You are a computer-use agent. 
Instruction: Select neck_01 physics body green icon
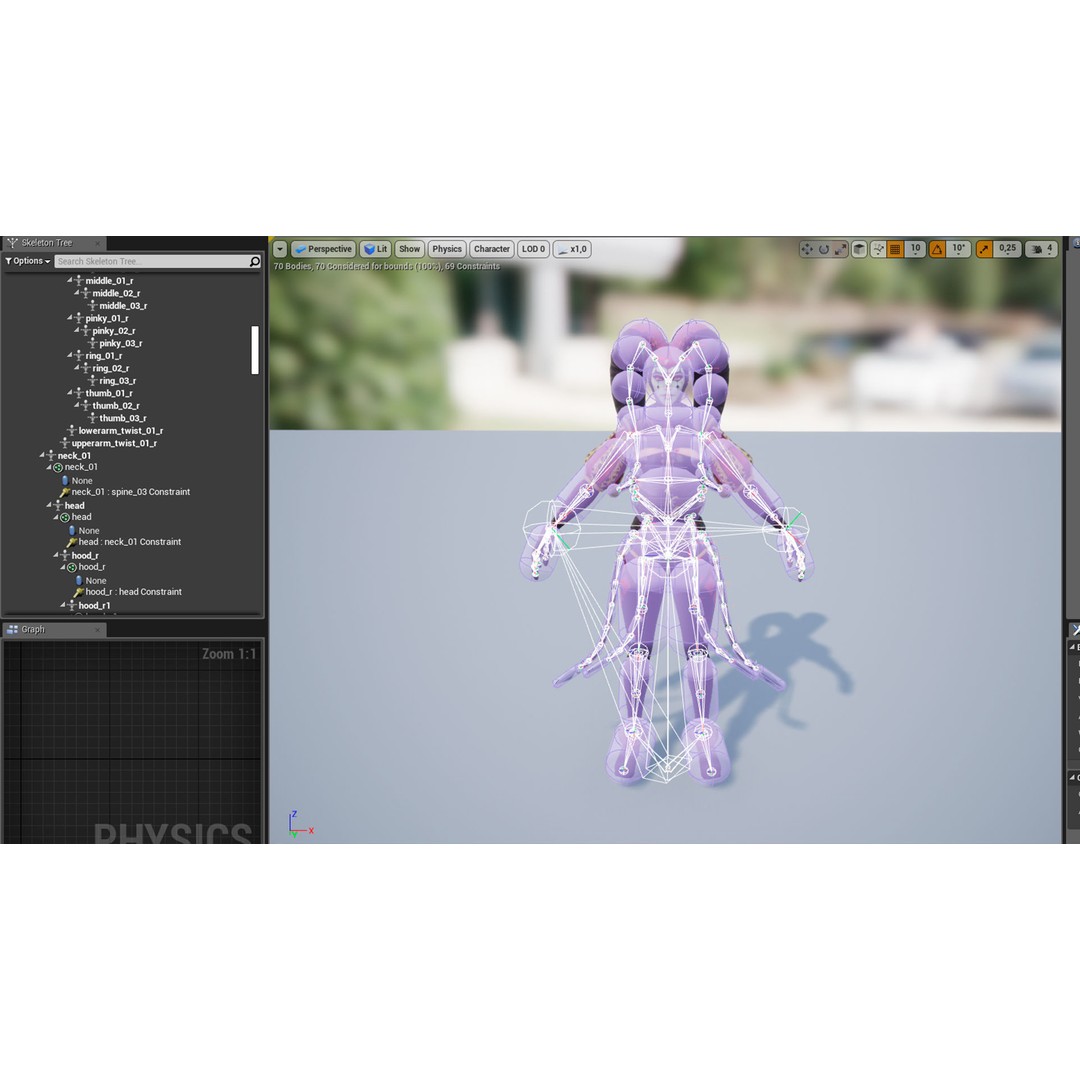tap(59, 468)
